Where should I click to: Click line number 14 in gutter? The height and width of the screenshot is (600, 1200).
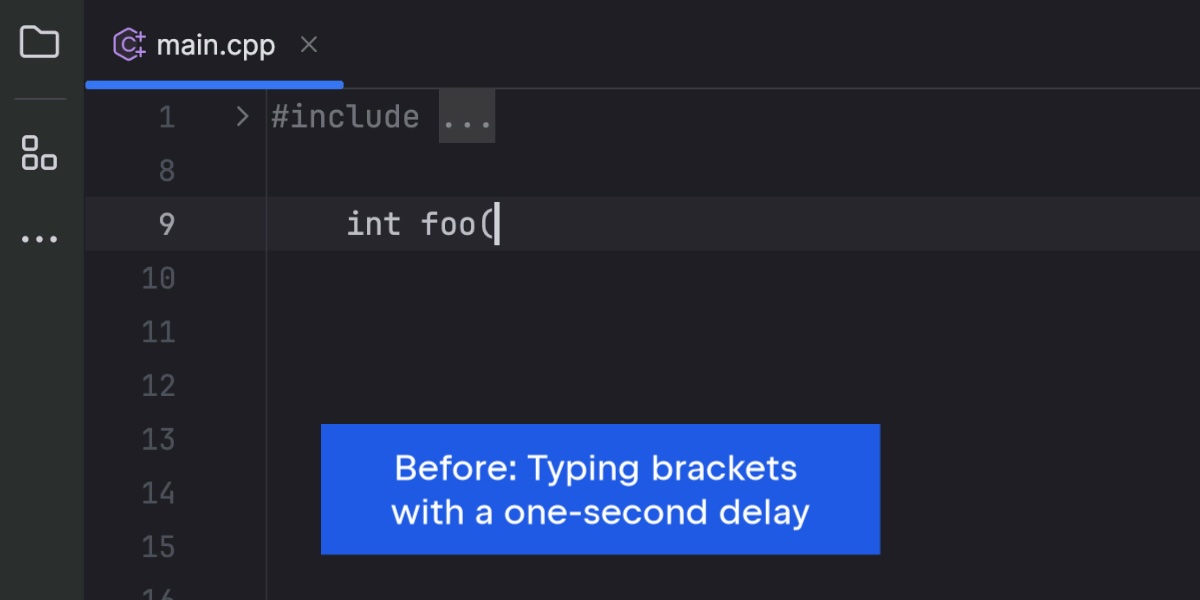[x=158, y=493]
